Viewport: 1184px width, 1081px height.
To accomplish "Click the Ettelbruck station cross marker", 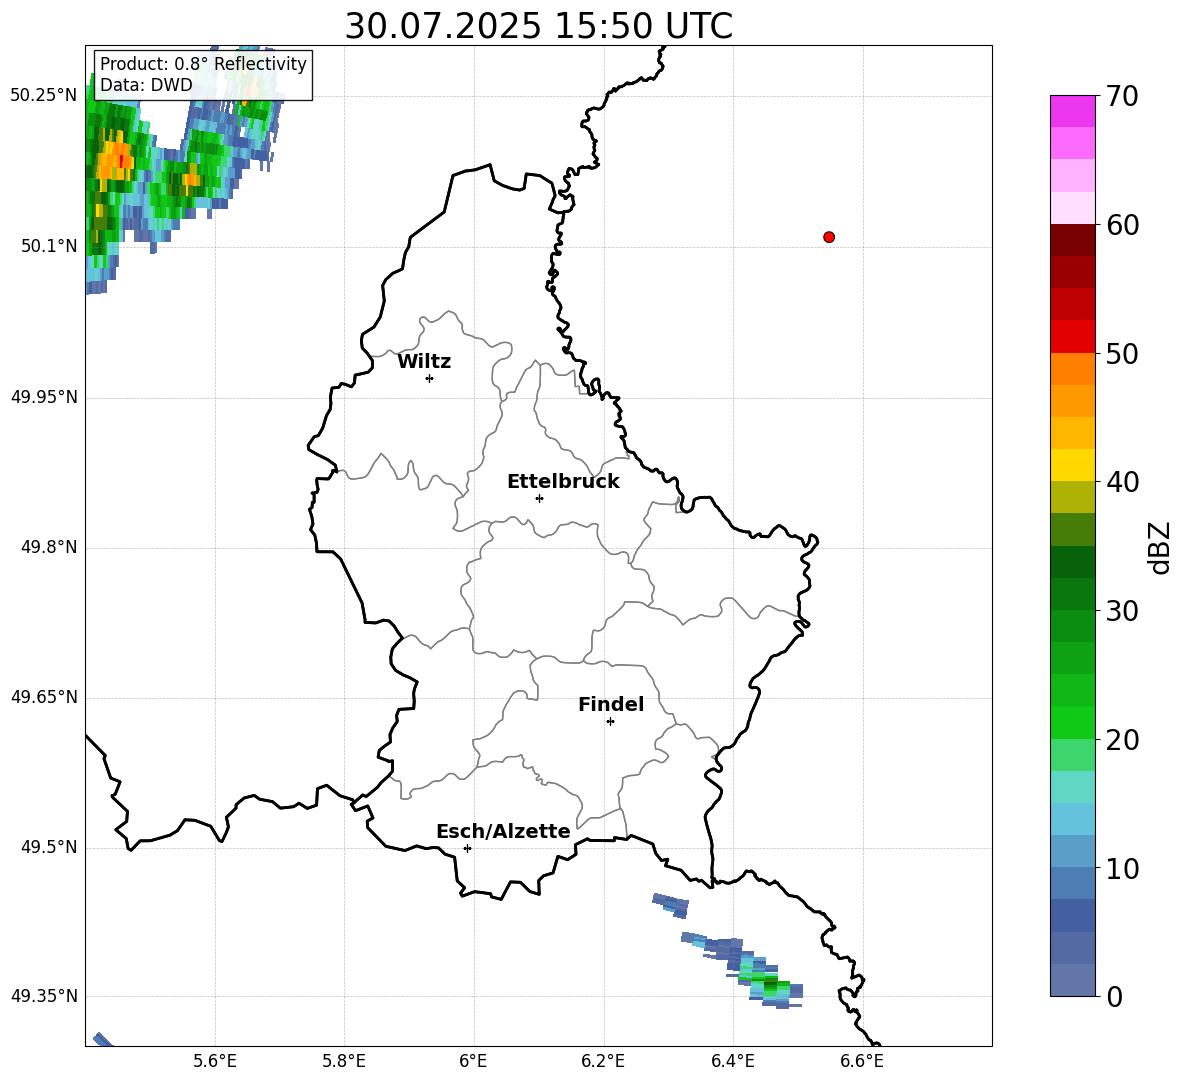I will tap(539, 498).
